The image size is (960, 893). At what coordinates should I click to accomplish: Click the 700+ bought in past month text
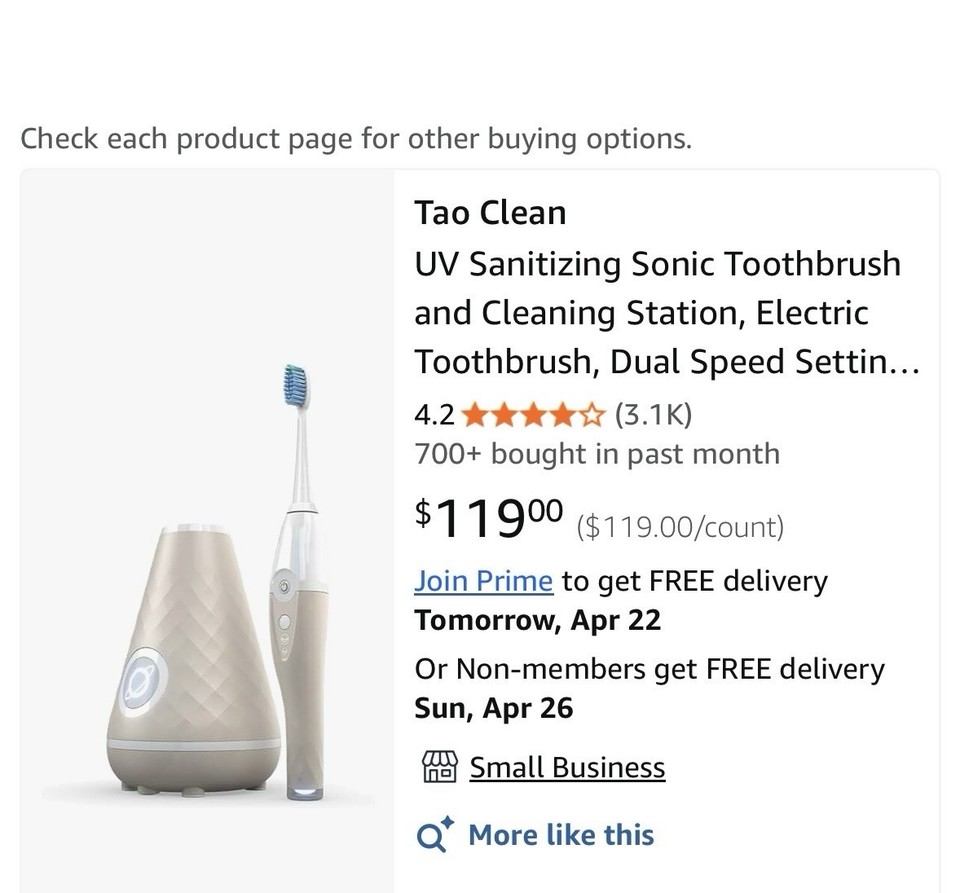tap(597, 454)
